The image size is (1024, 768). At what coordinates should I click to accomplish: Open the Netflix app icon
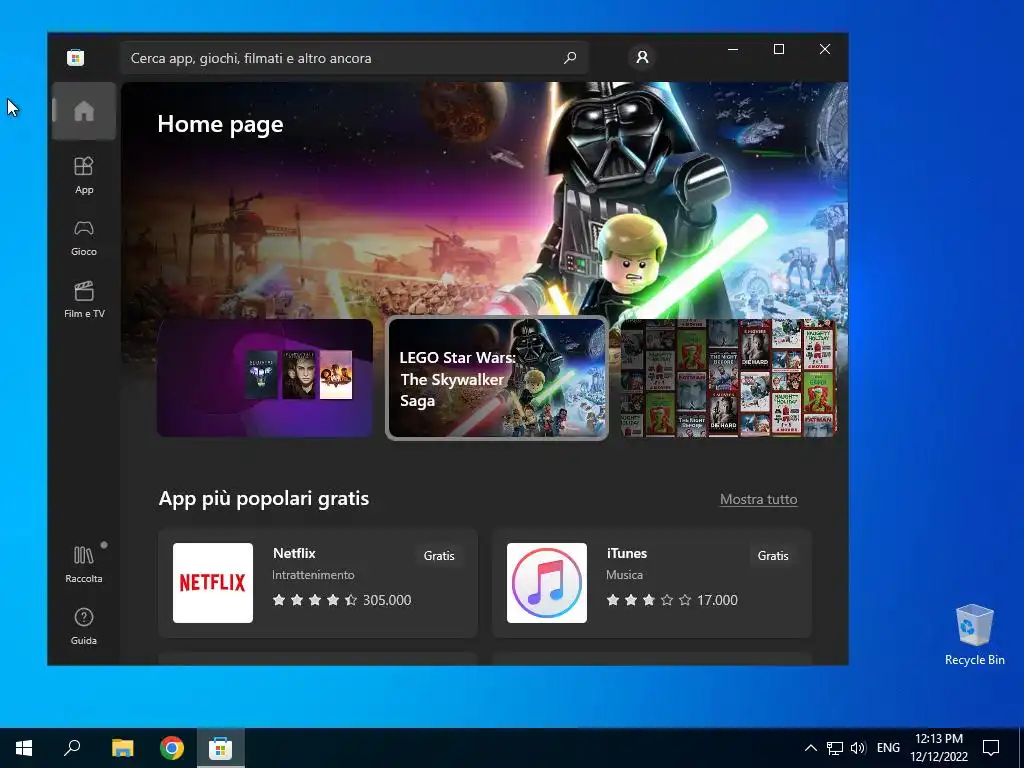pos(213,583)
